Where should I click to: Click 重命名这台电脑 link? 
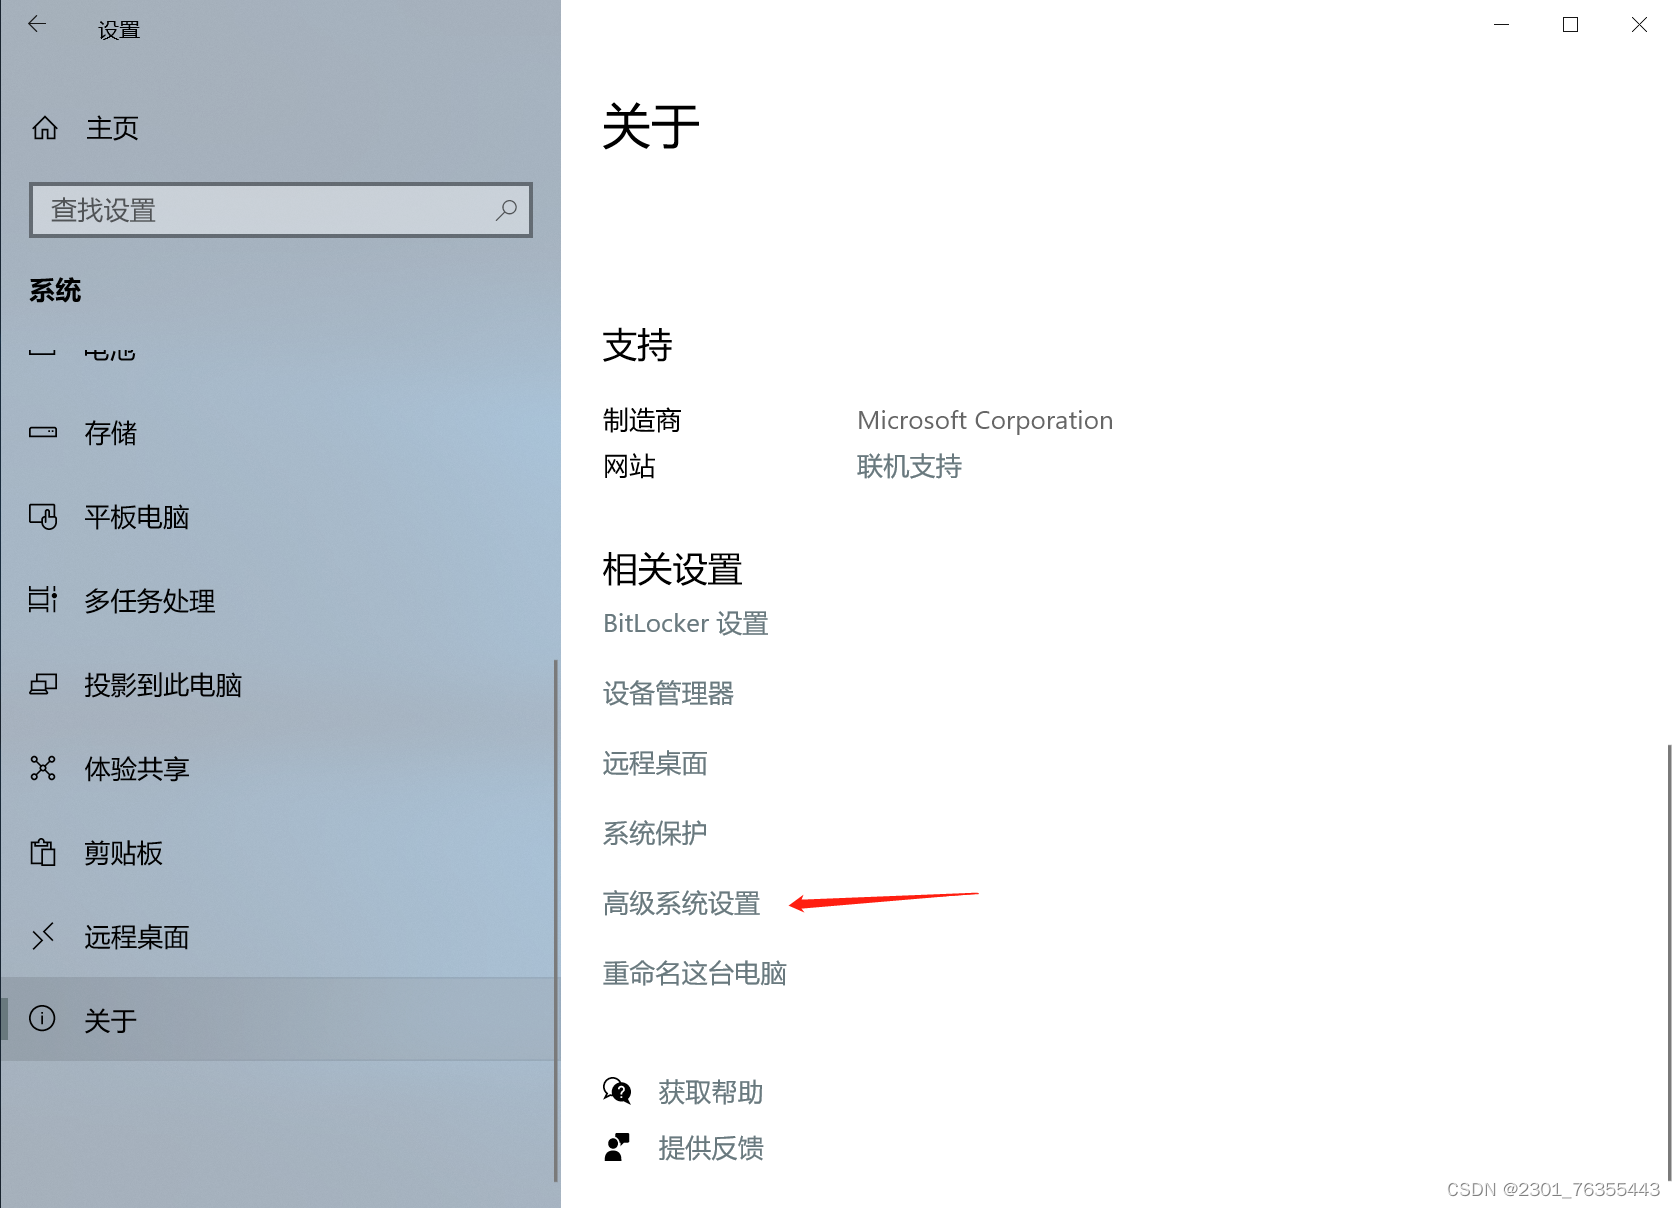pyautogui.click(x=694, y=973)
